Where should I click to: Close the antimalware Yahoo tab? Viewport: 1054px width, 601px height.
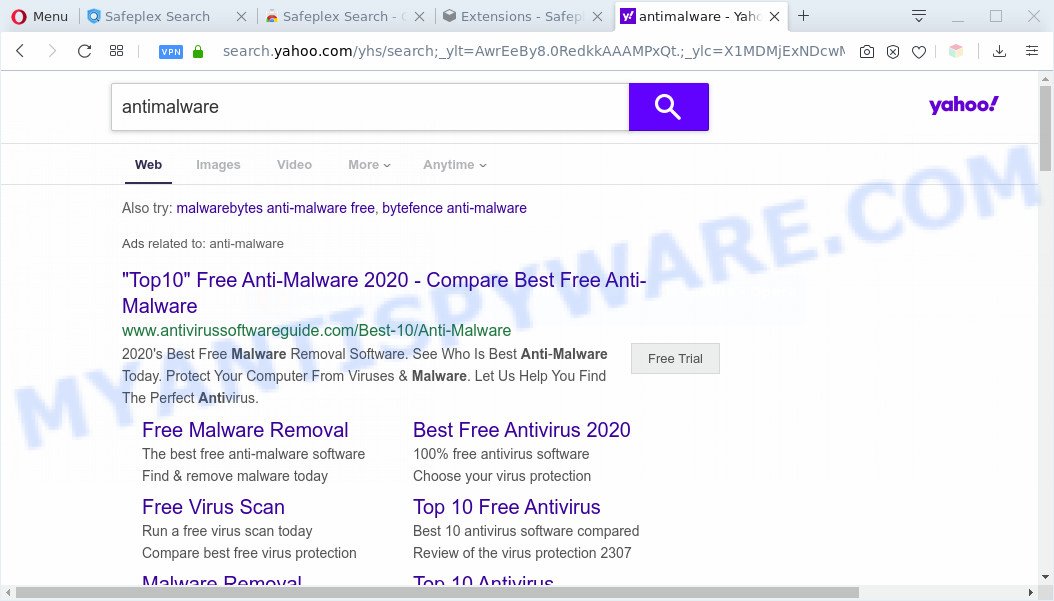(774, 17)
